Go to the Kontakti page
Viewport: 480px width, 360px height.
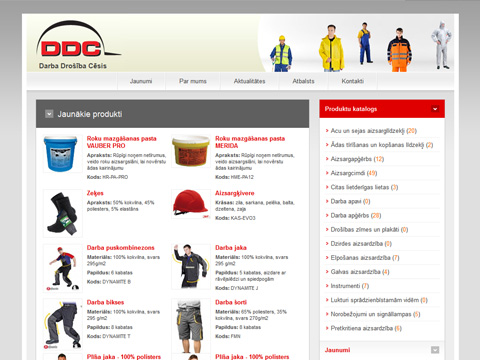(353, 81)
